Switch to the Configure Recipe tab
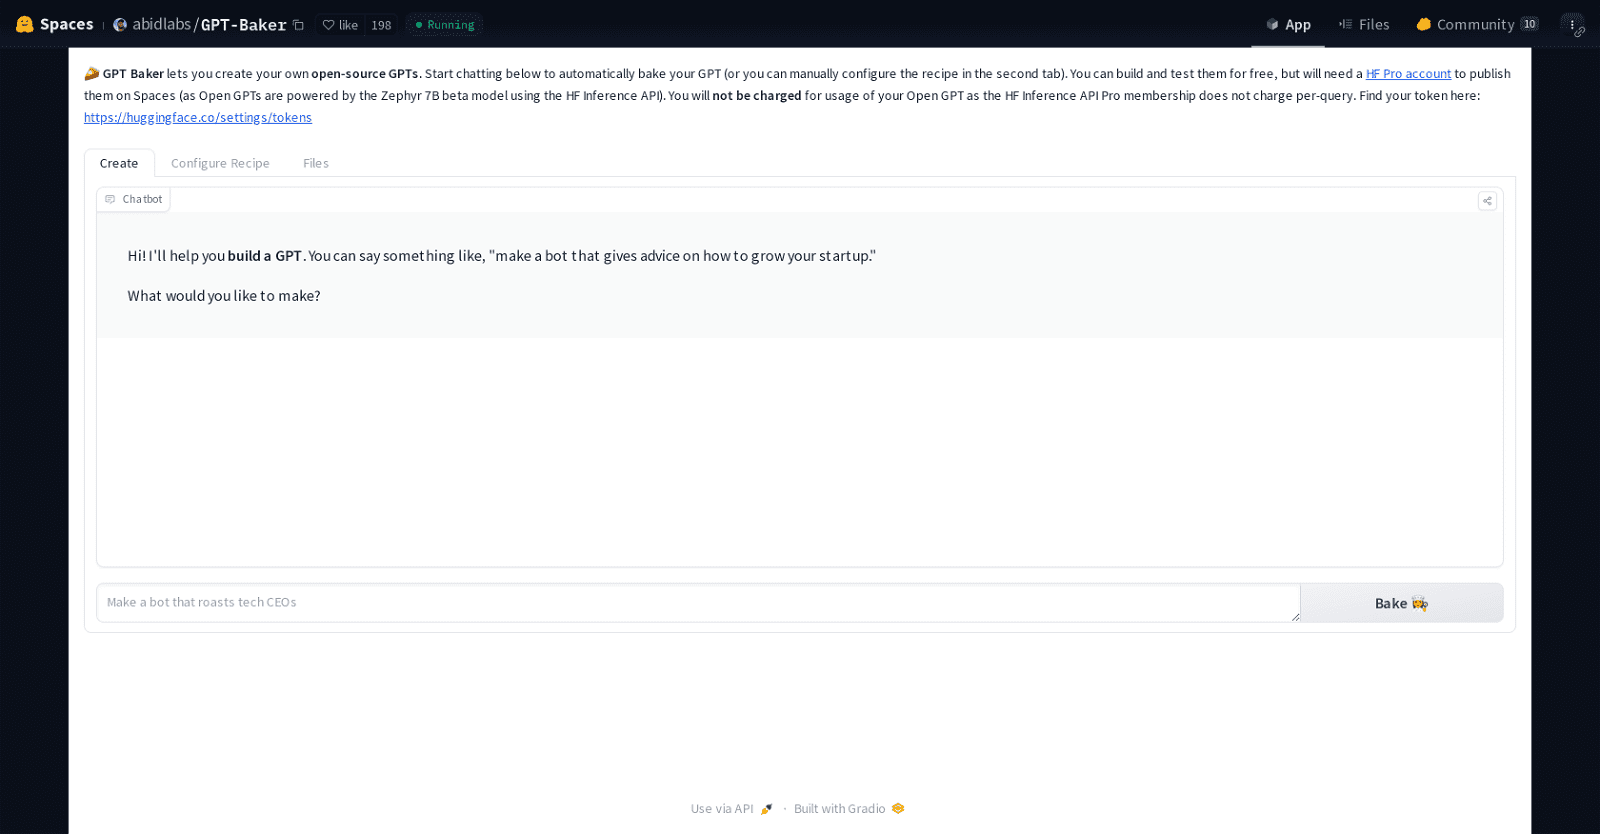The height and width of the screenshot is (834, 1600). click(x=220, y=163)
